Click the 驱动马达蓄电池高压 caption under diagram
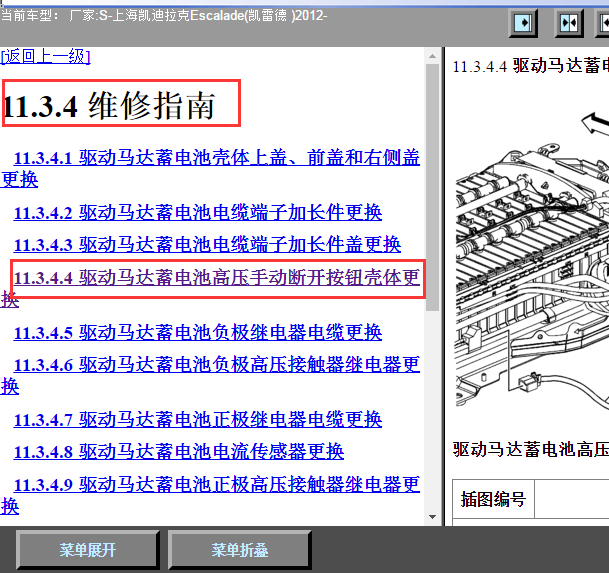This screenshot has width=609, height=573. [x=531, y=449]
